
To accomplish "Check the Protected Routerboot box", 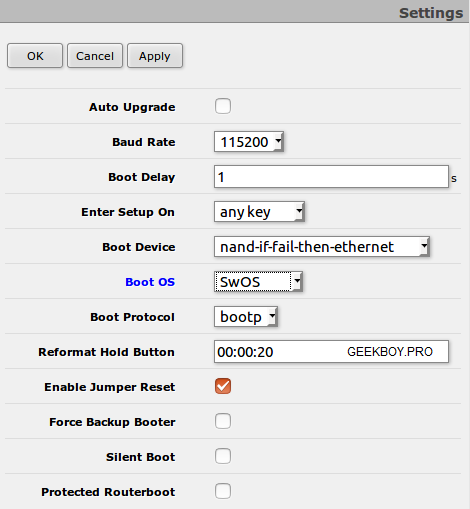I will point(223,491).
